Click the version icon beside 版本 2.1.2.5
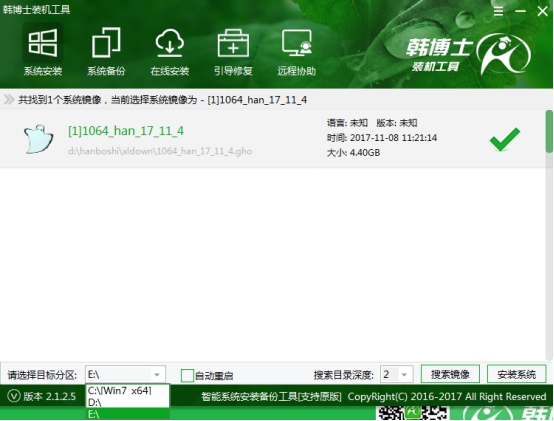This screenshot has width=554, height=421. [x=14, y=396]
